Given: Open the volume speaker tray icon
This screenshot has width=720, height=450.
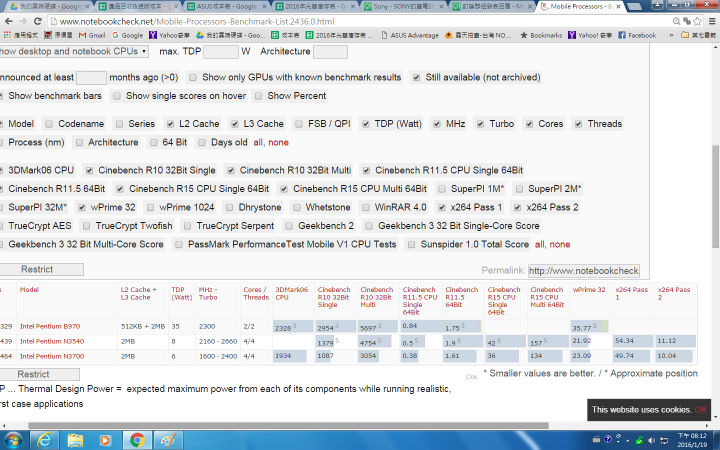Looking at the screenshot, I should point(652,440).
